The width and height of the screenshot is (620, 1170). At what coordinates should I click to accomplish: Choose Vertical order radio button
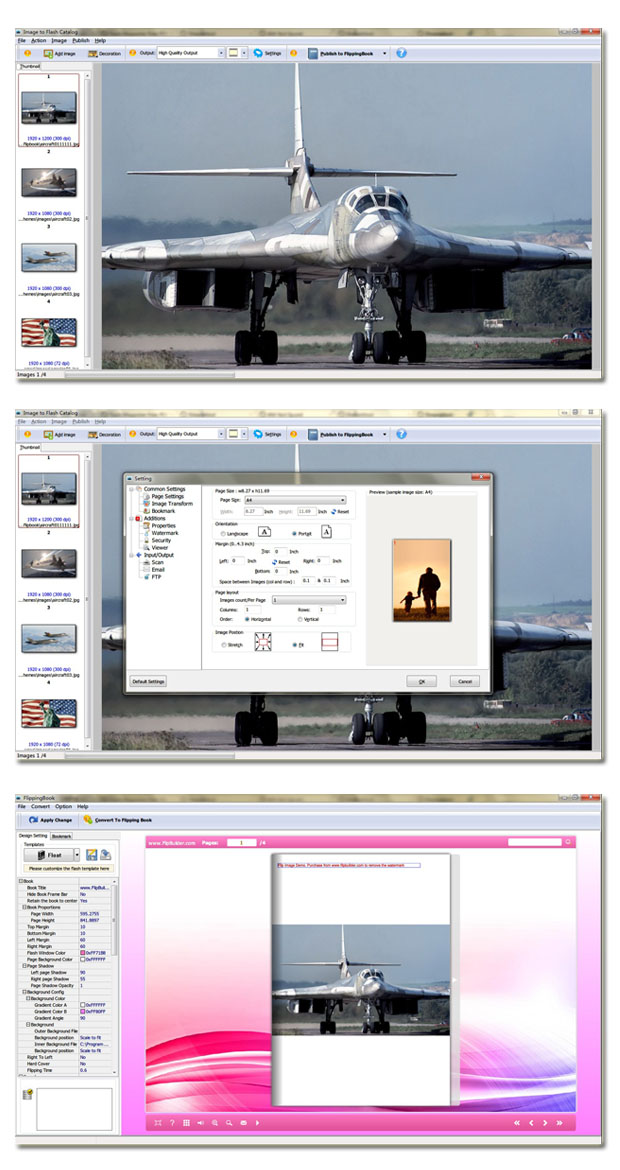(300, 619)
